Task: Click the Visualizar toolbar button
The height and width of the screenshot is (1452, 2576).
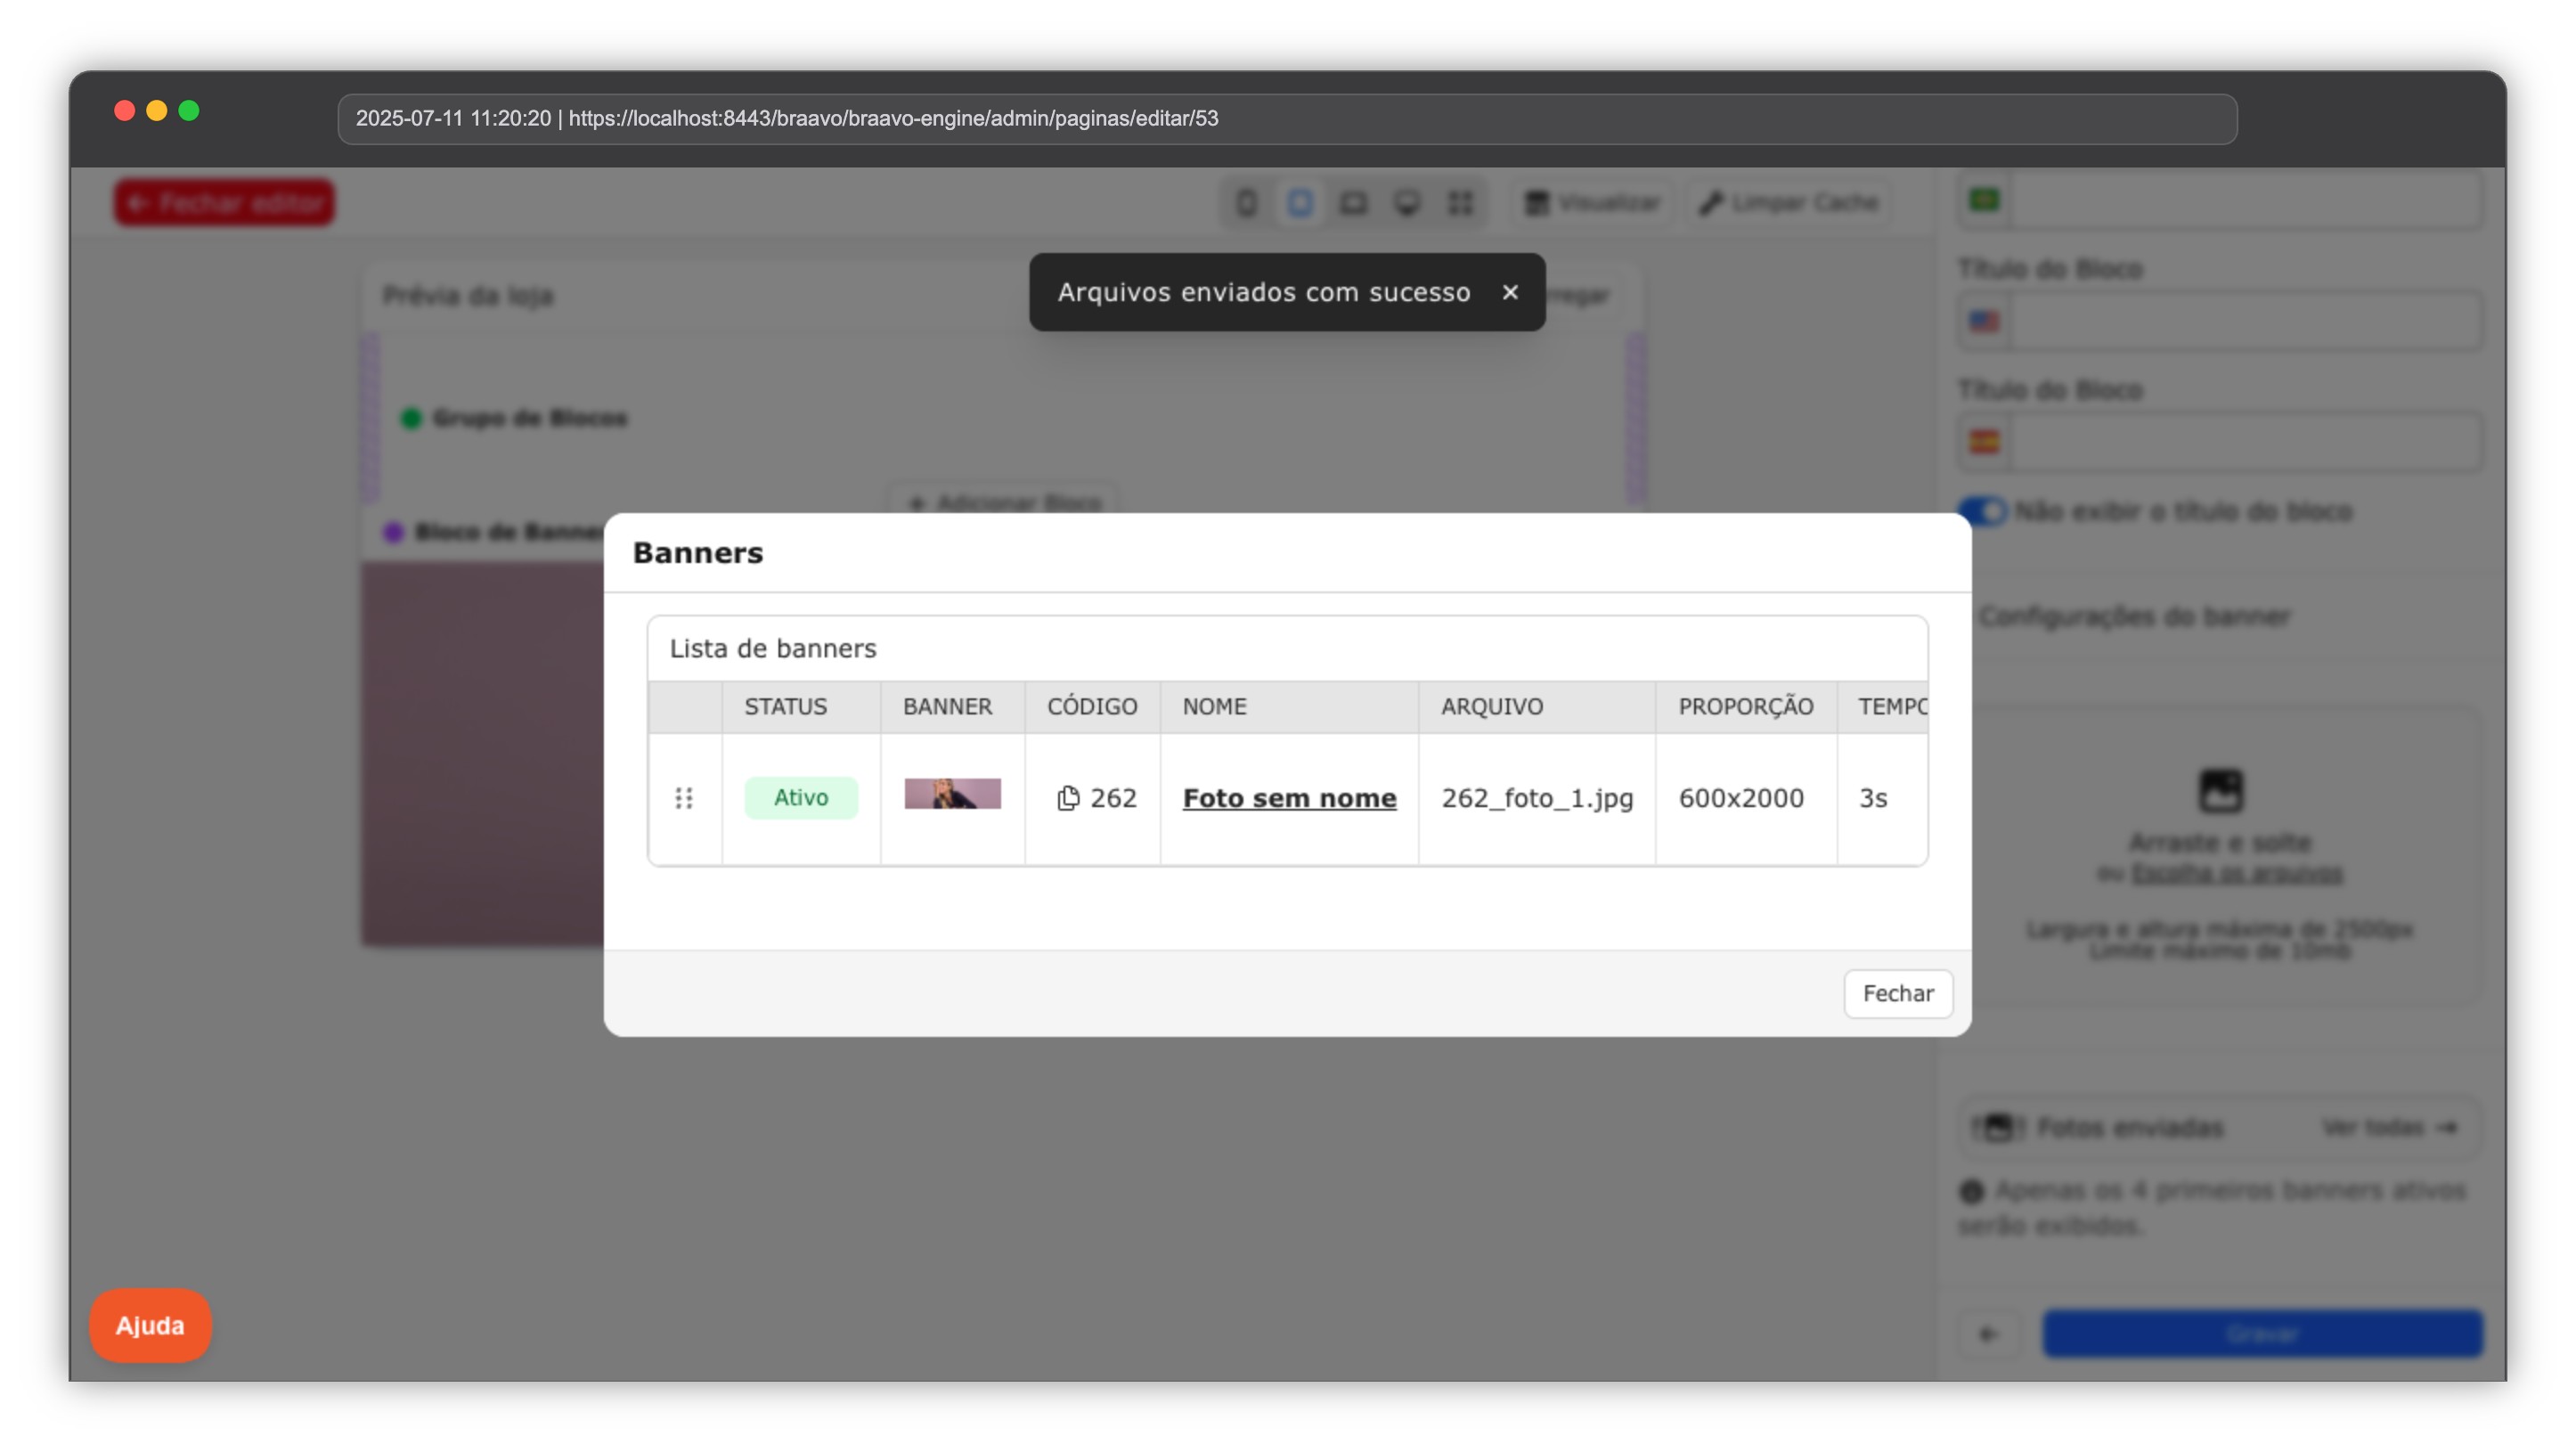Action: coord(1592,203)
